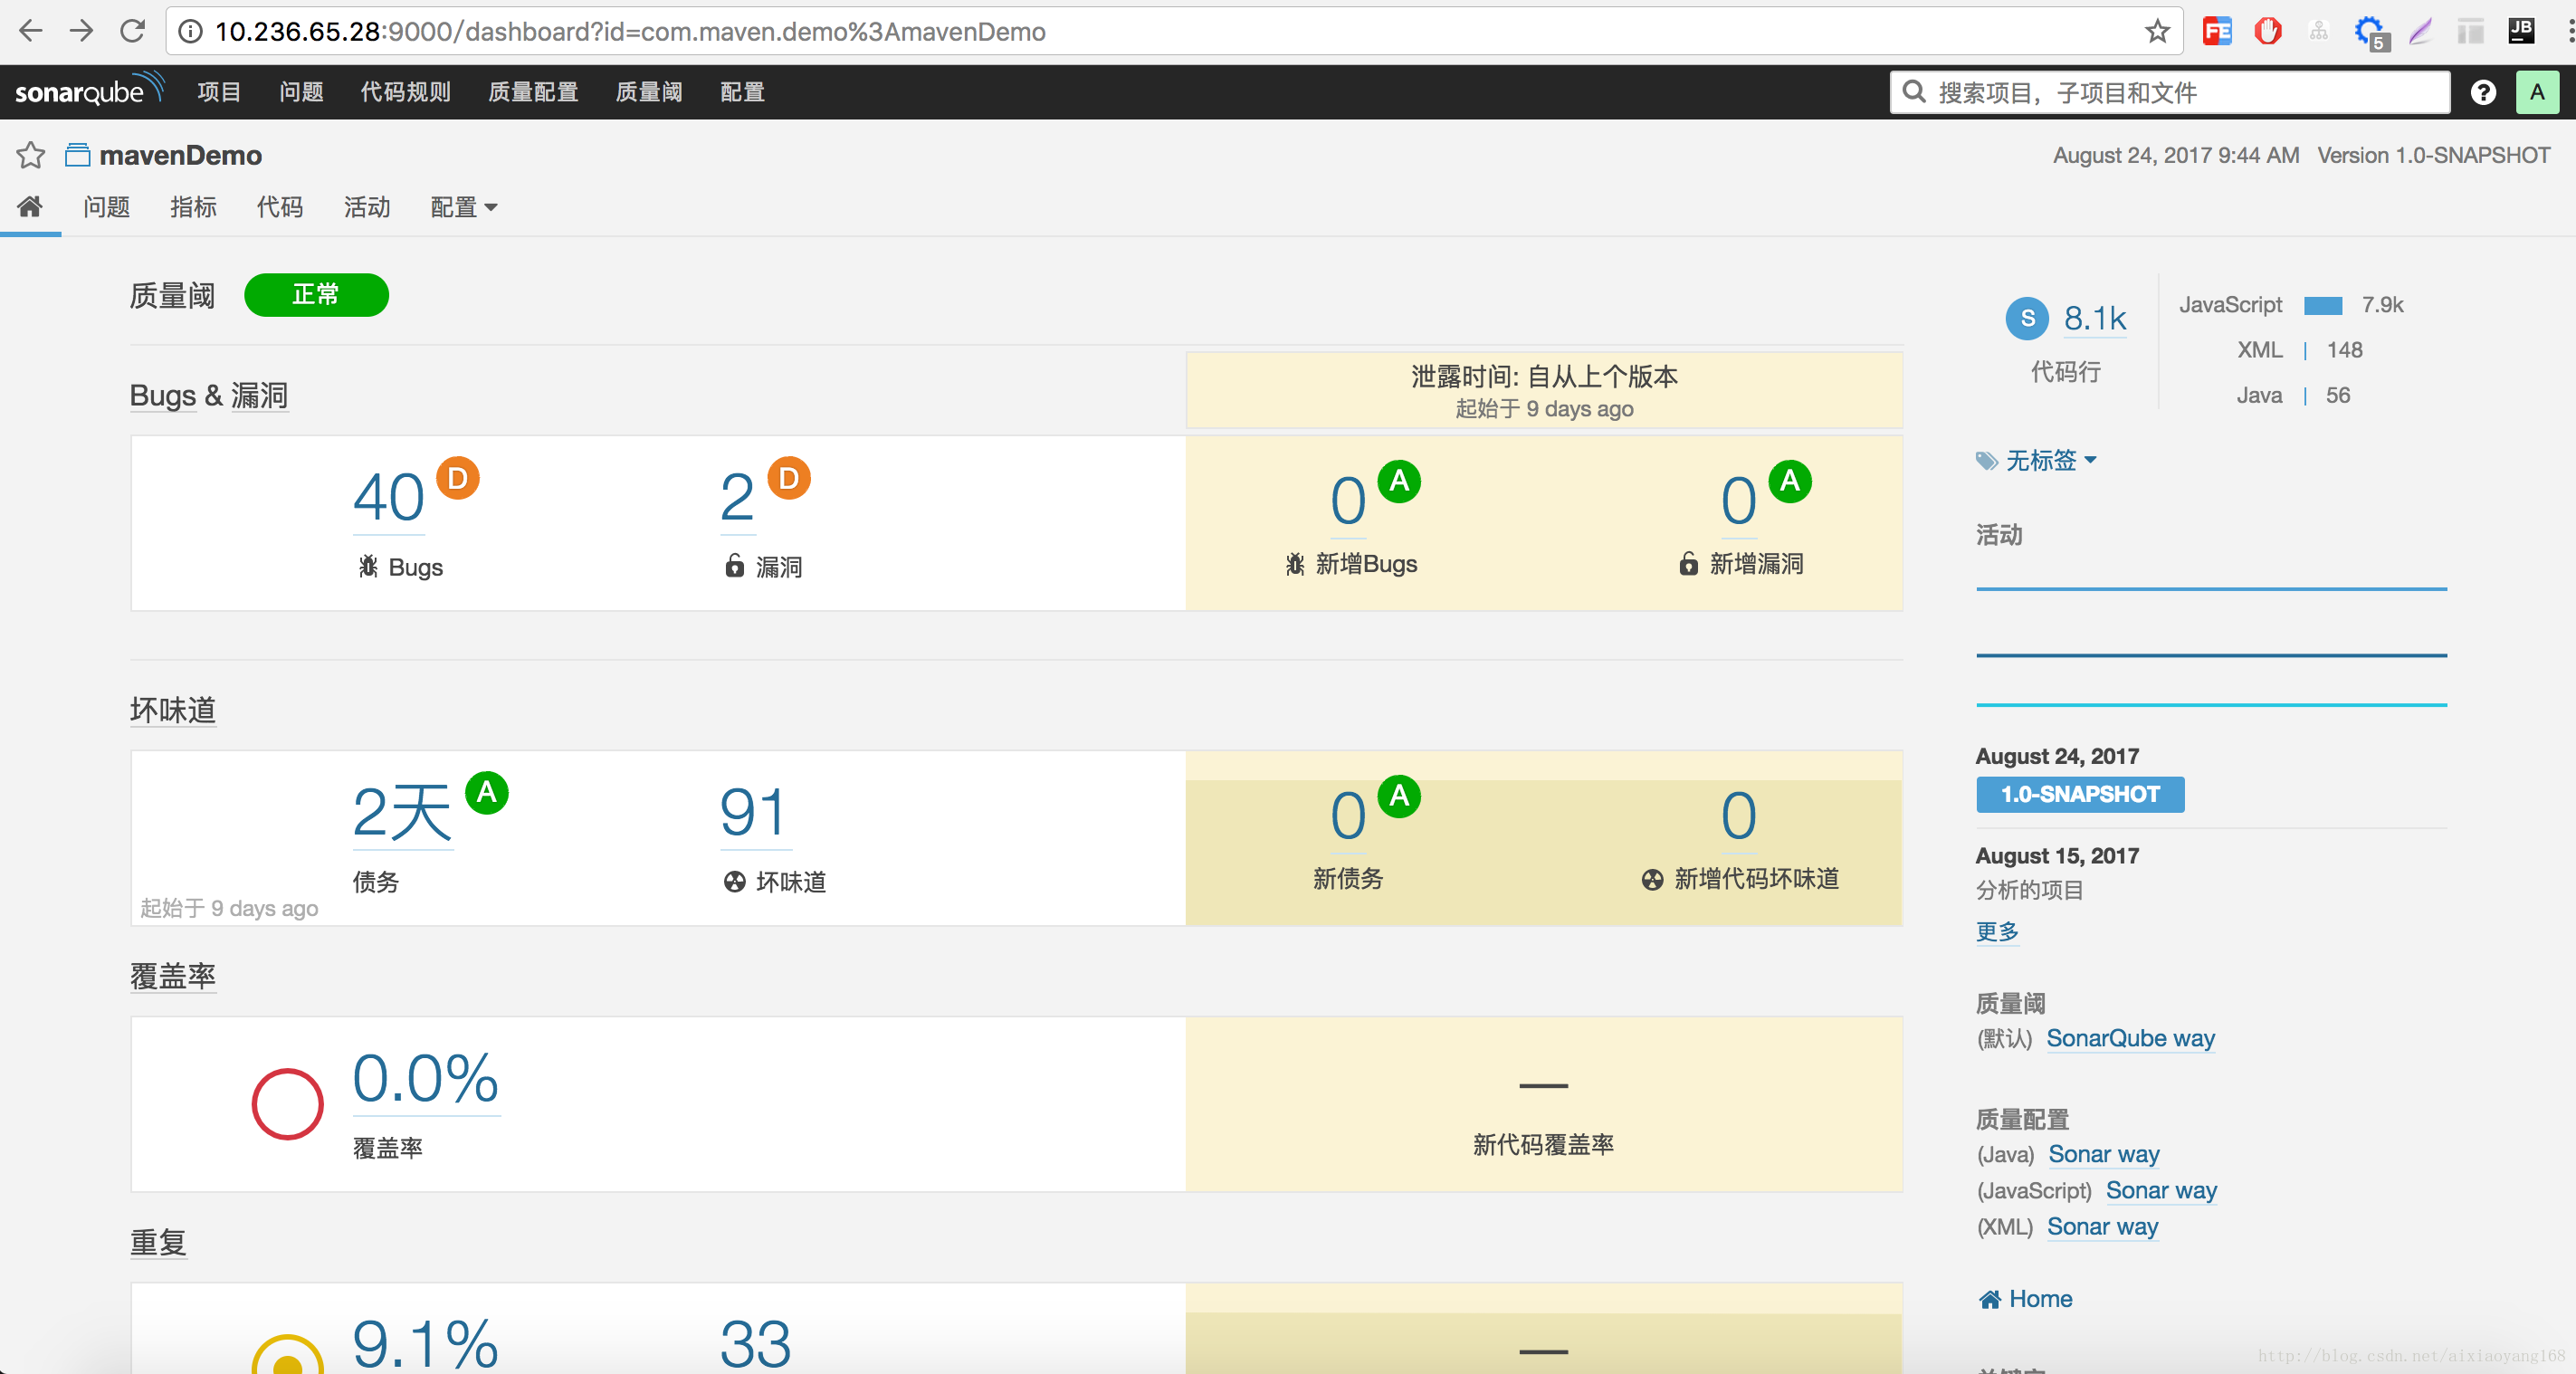Reload the page with the browser refresh icon

pyautogui.click(x=132, y=31)
